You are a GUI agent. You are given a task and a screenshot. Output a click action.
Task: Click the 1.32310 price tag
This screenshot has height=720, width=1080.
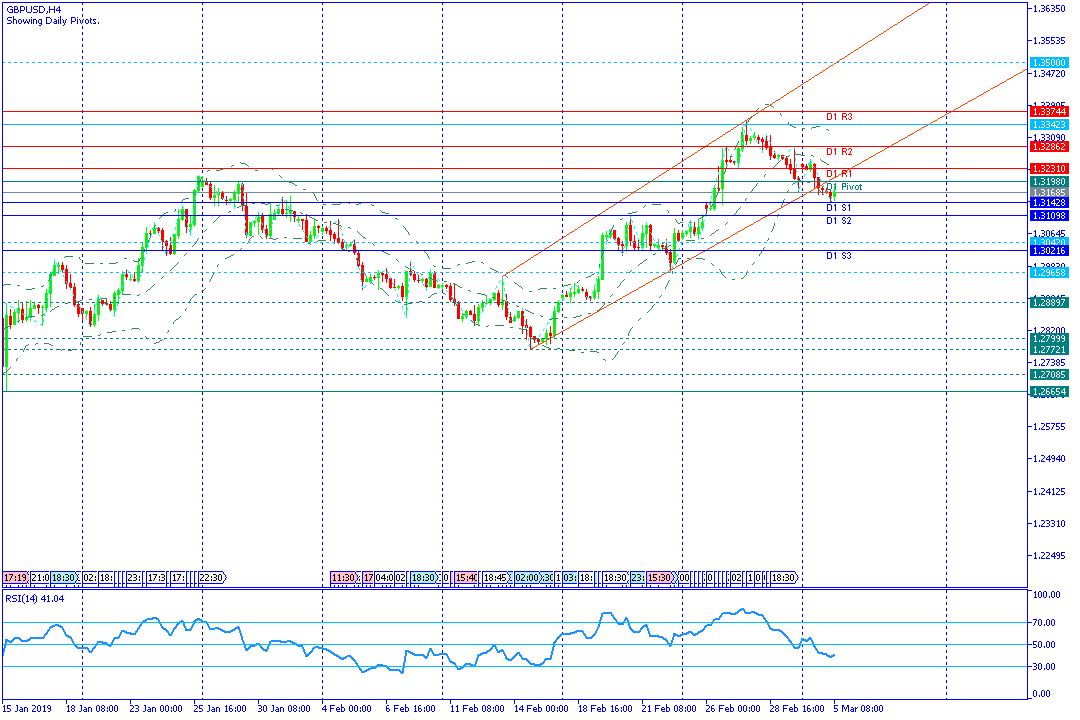(x=1049, y=169)
